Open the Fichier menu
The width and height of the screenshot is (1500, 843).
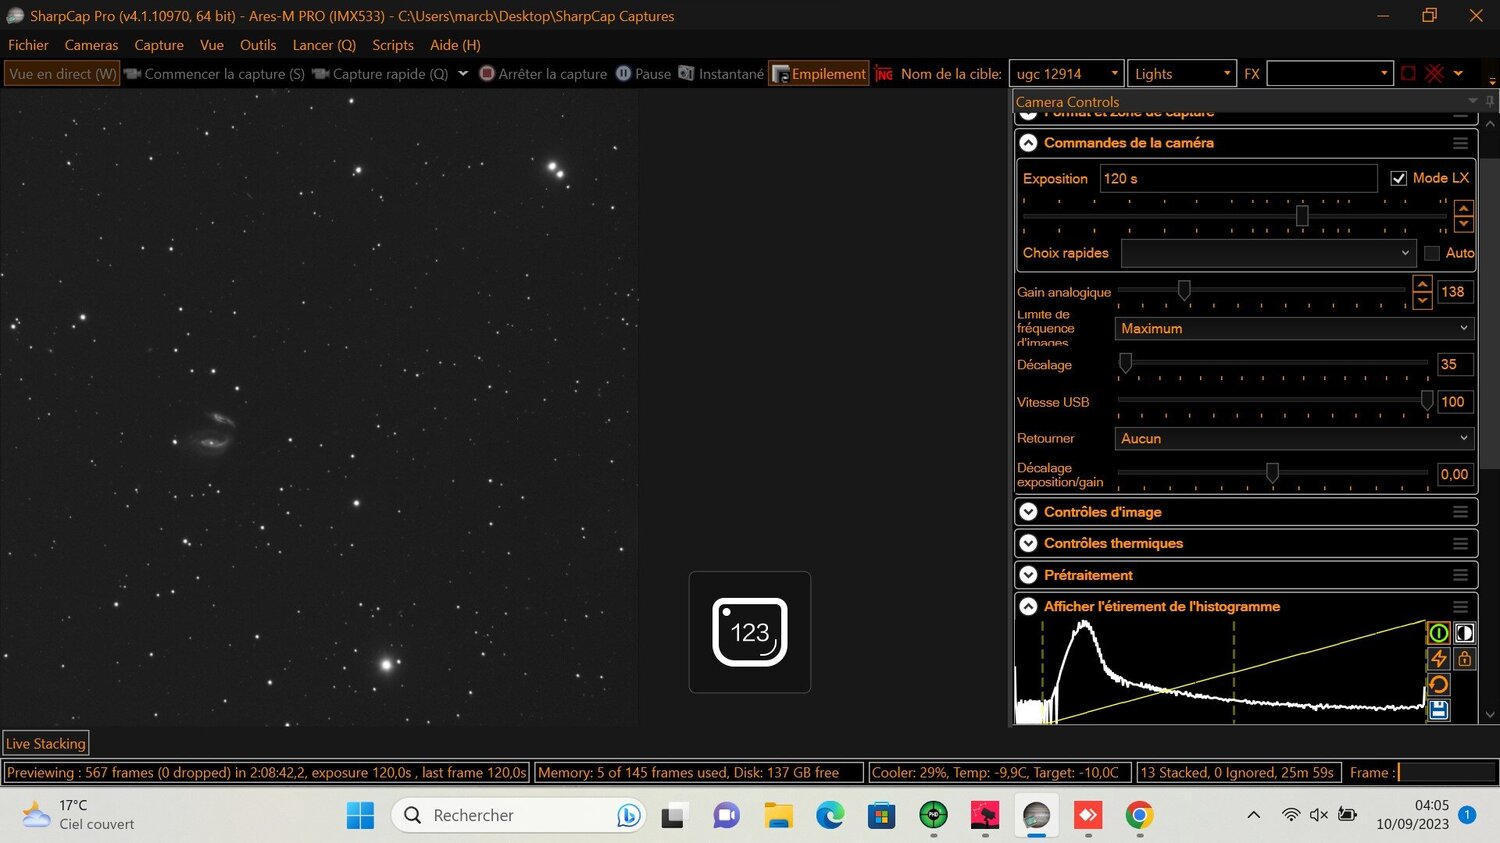coord(28,45)
